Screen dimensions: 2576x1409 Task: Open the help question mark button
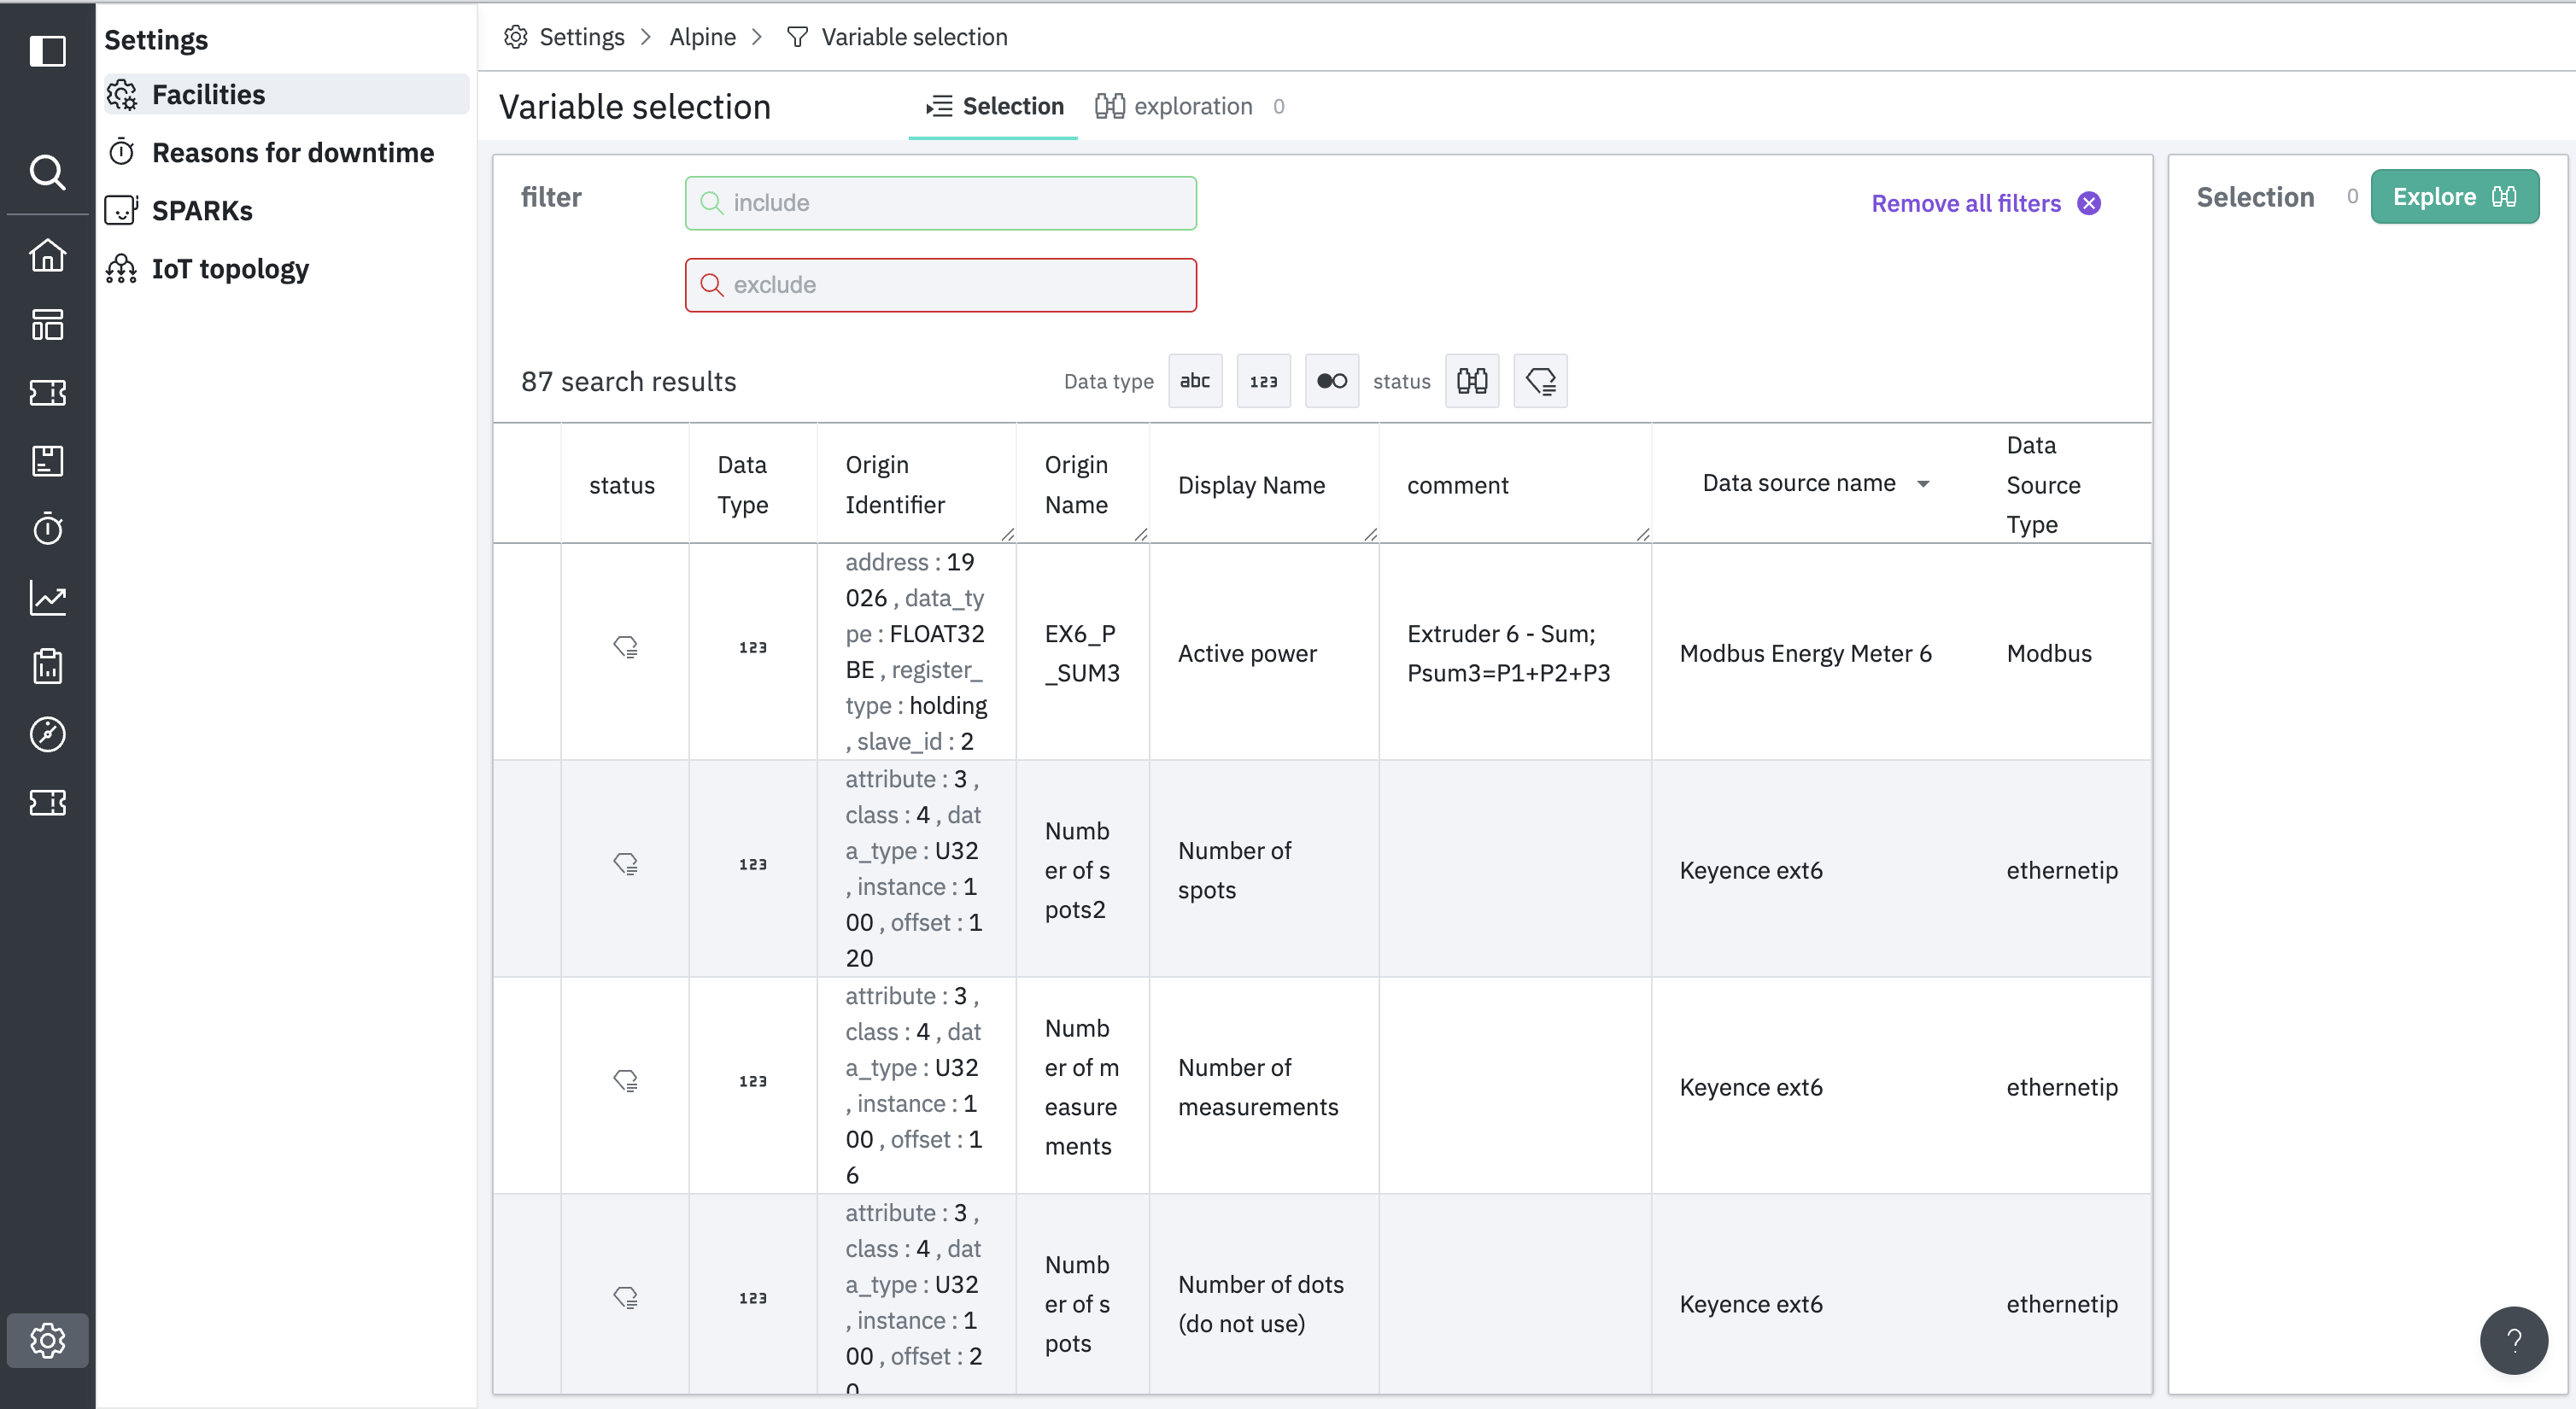coord(2512,1340)
